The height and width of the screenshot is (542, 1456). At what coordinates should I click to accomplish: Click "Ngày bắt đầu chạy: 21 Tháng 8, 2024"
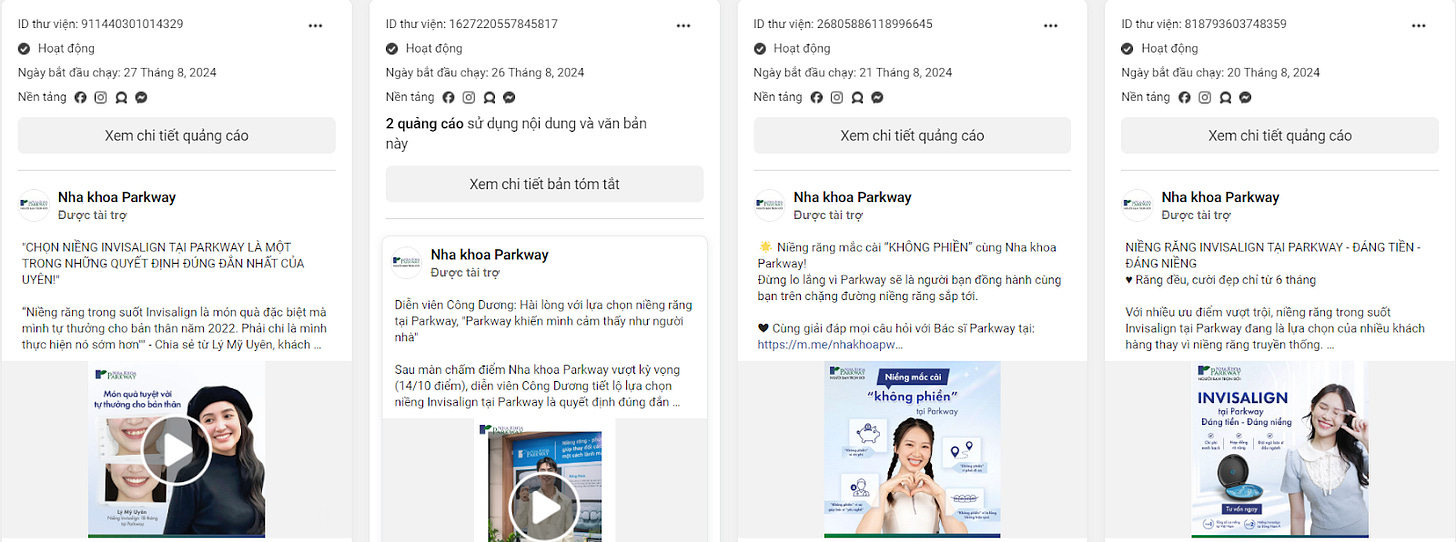(853, 73)
